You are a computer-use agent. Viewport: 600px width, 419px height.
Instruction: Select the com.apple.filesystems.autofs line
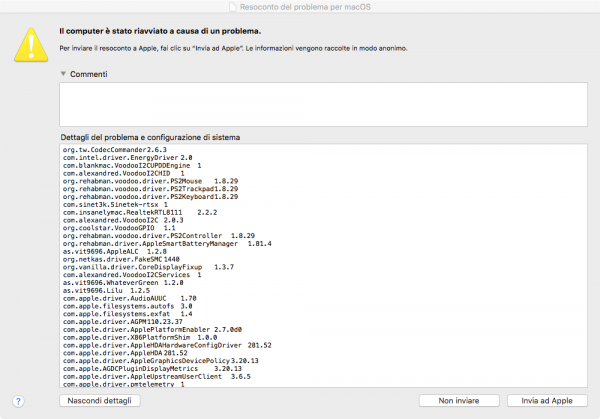click(127, 306)
